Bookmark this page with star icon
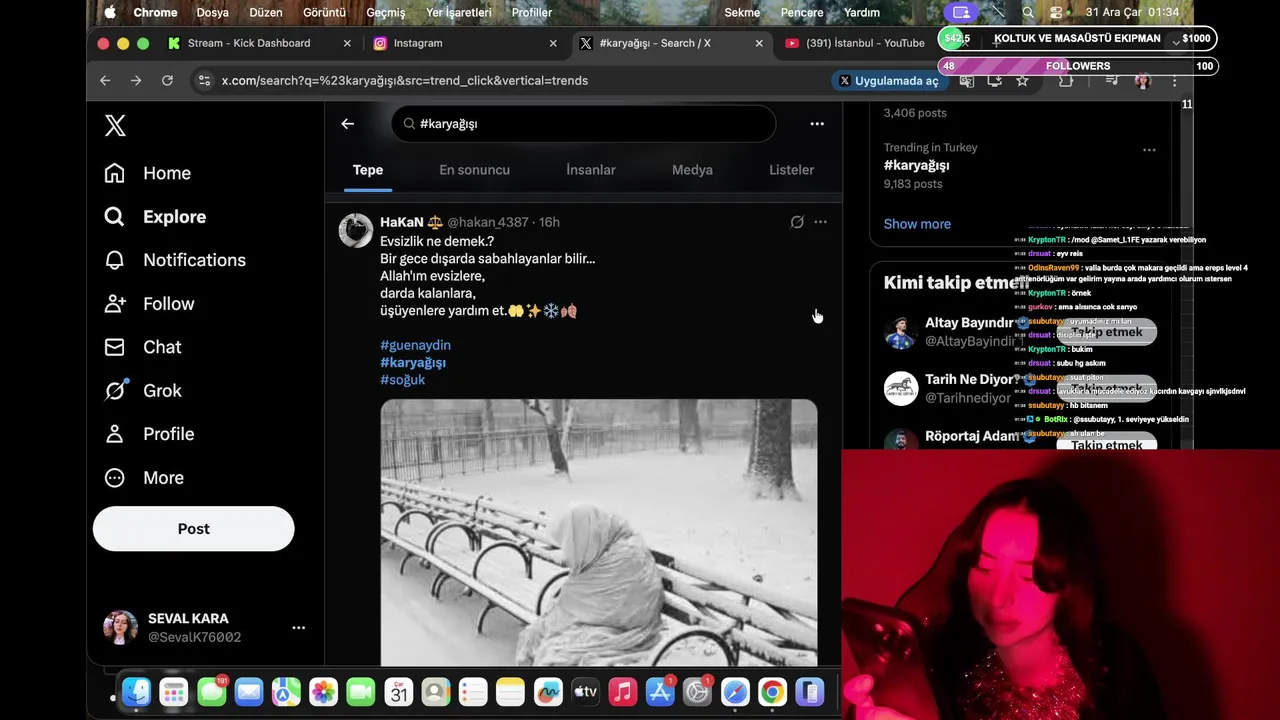This screenshot has width=1280, height=720. coord(1022,81)
